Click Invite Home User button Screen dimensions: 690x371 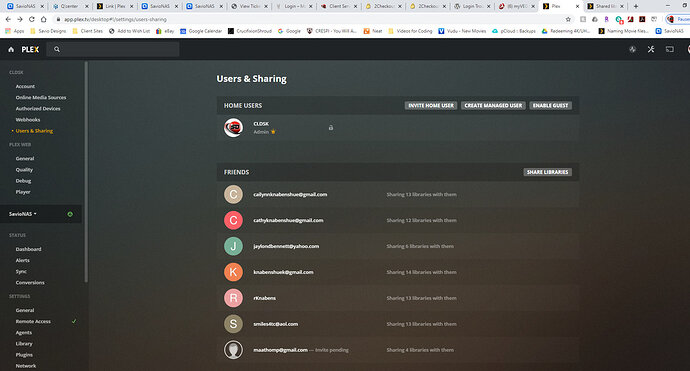(431, 106)
